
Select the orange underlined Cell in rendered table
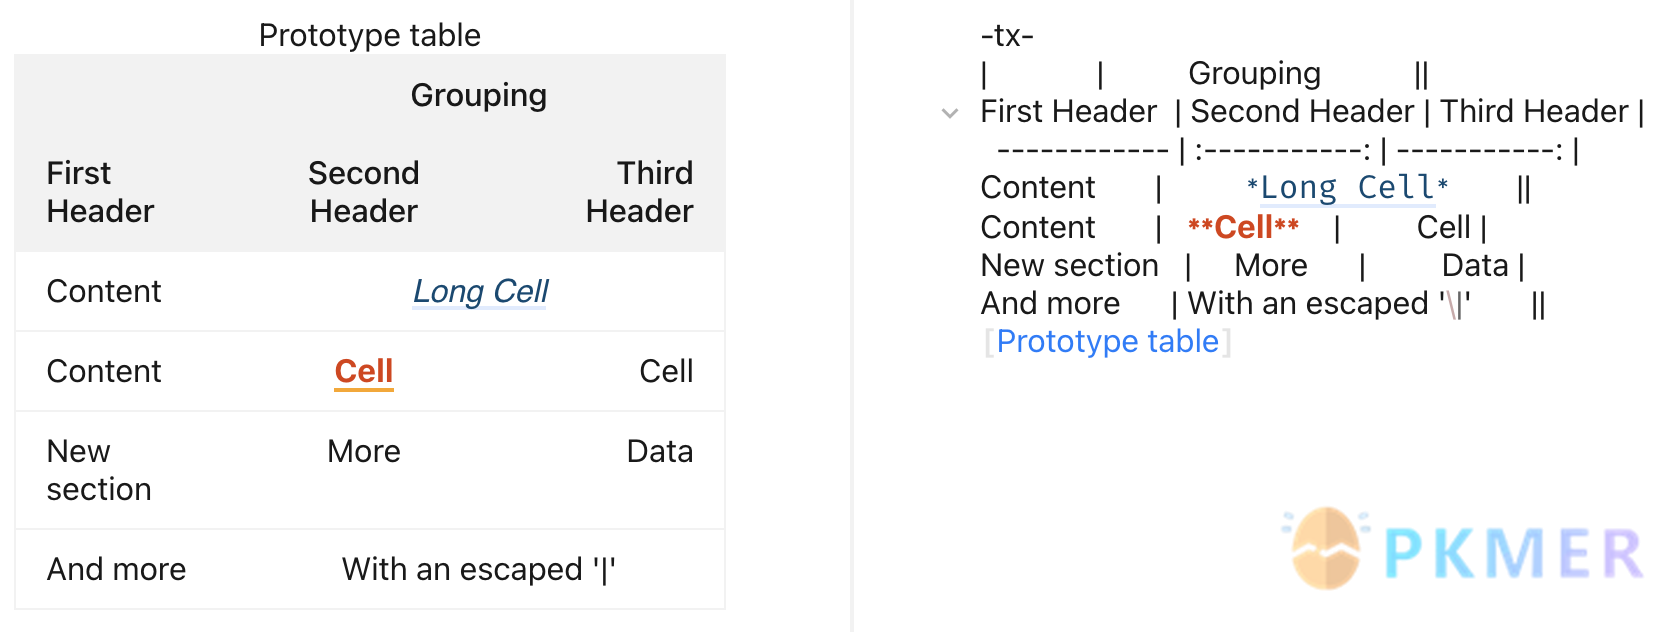point(363,371)
